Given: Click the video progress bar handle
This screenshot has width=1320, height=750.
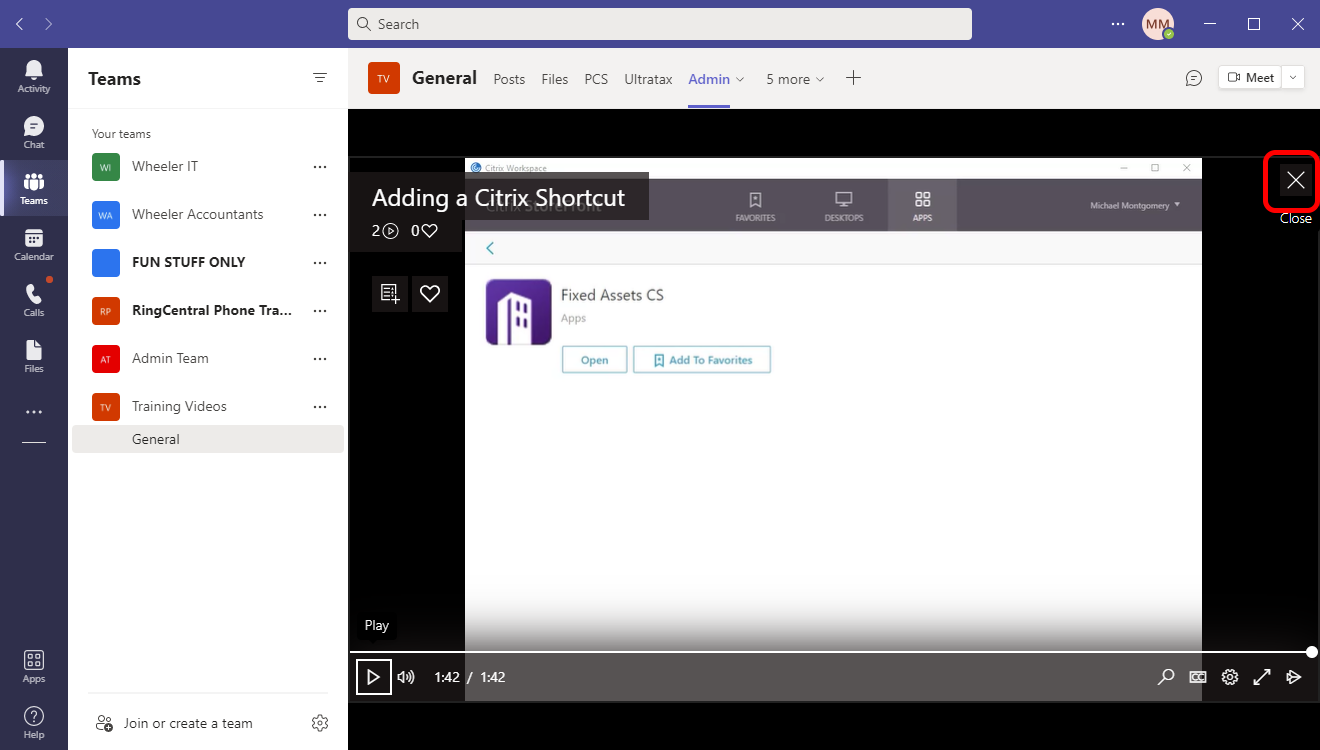Looking at the screenshot, I should (1312, 652).
